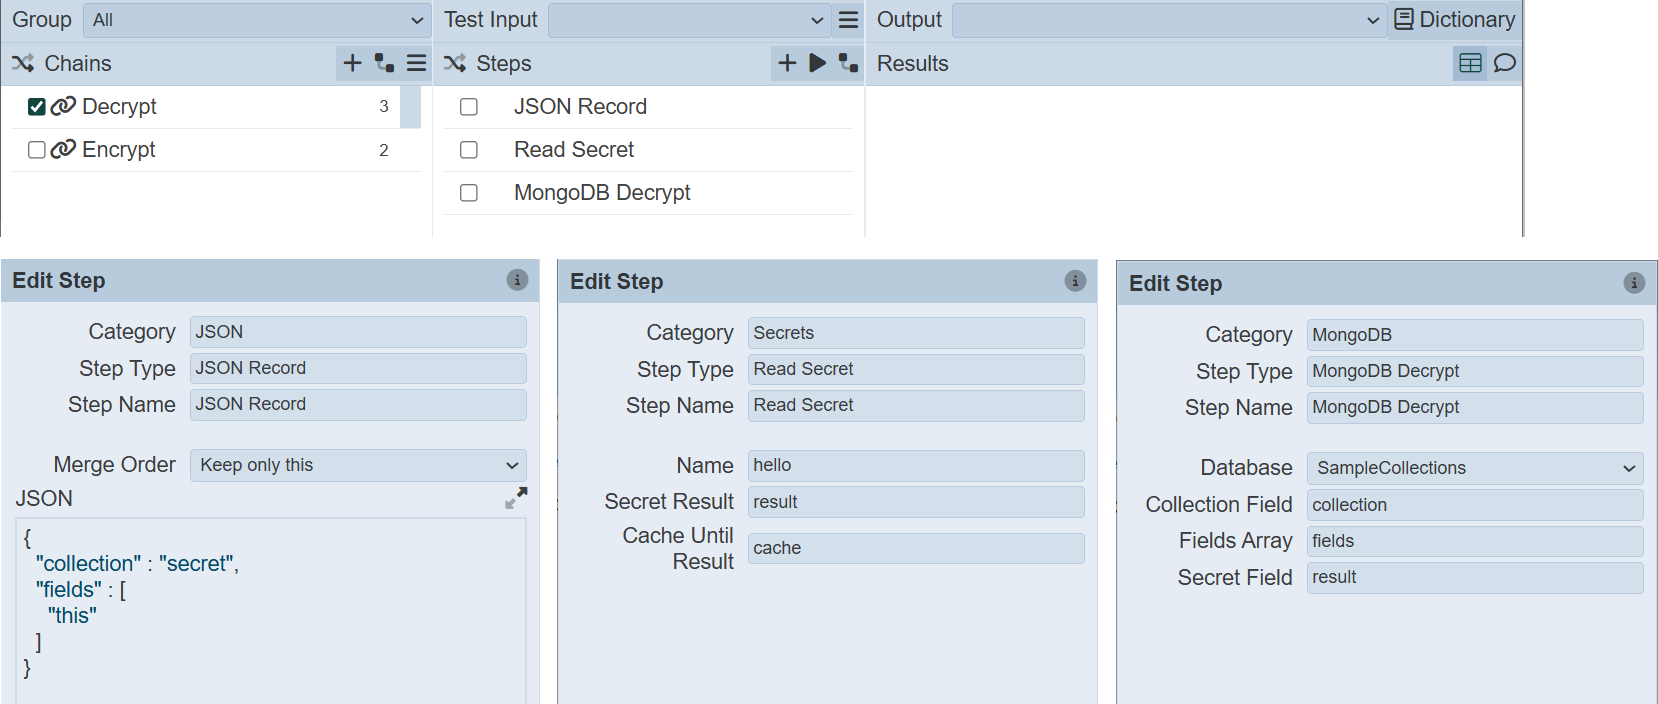1658x704 pixels.
Task: Run the steps with play button
Action: 817,64
